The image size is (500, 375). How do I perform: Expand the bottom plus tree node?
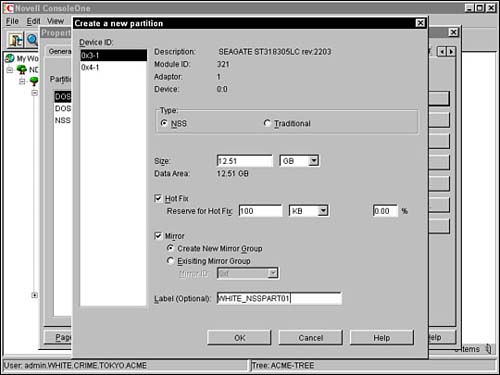click(34, 295)
